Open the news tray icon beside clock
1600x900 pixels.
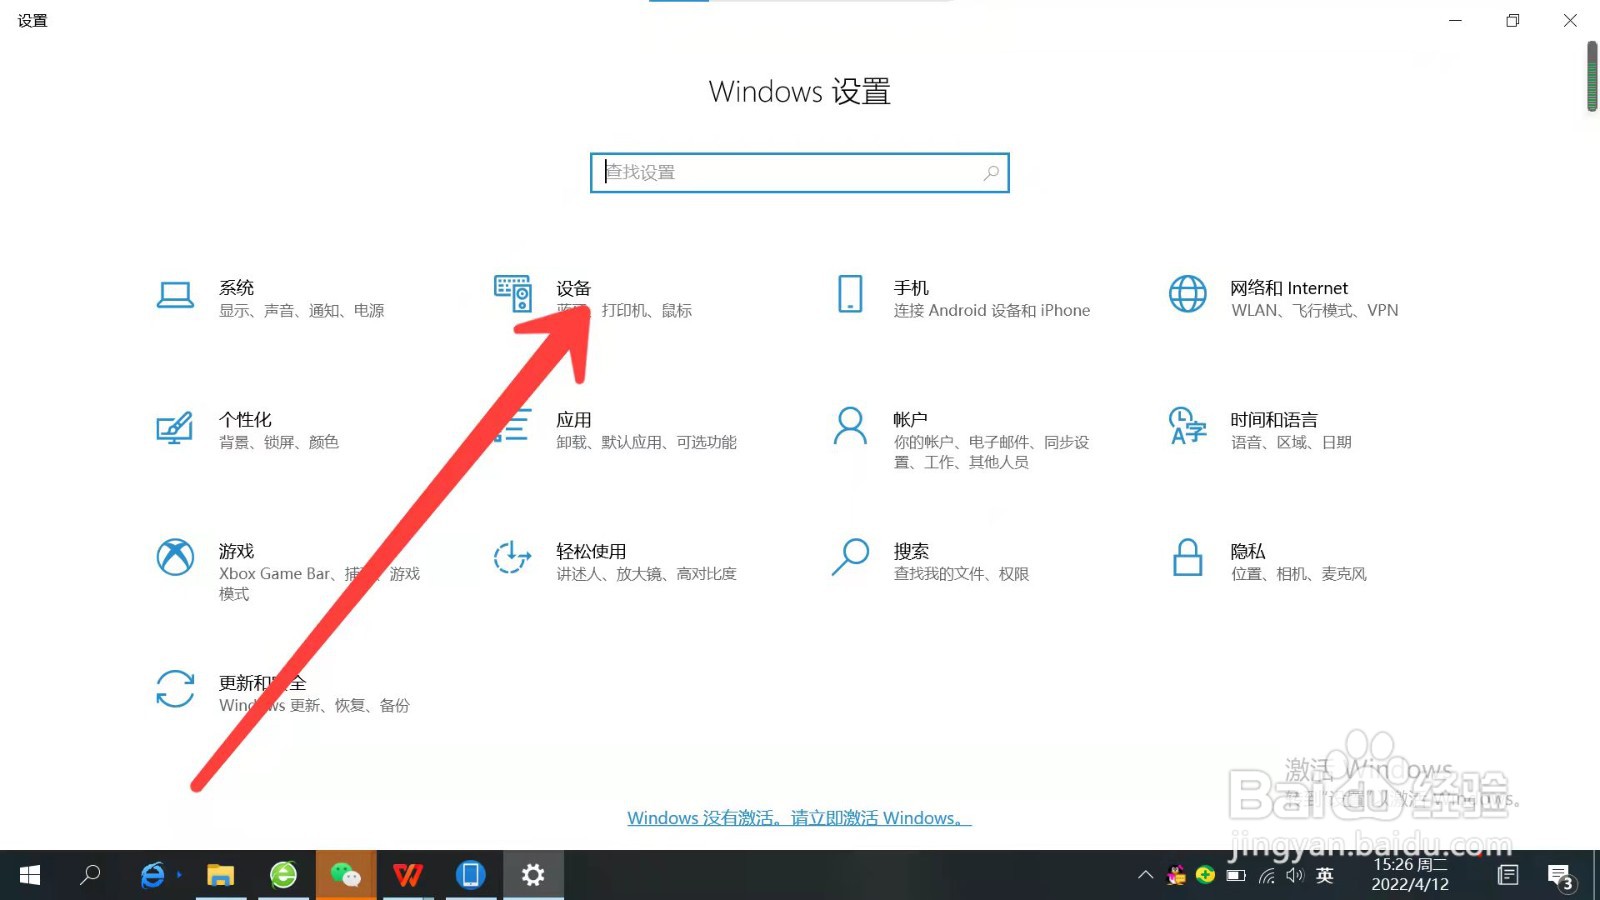[1508, 875]
